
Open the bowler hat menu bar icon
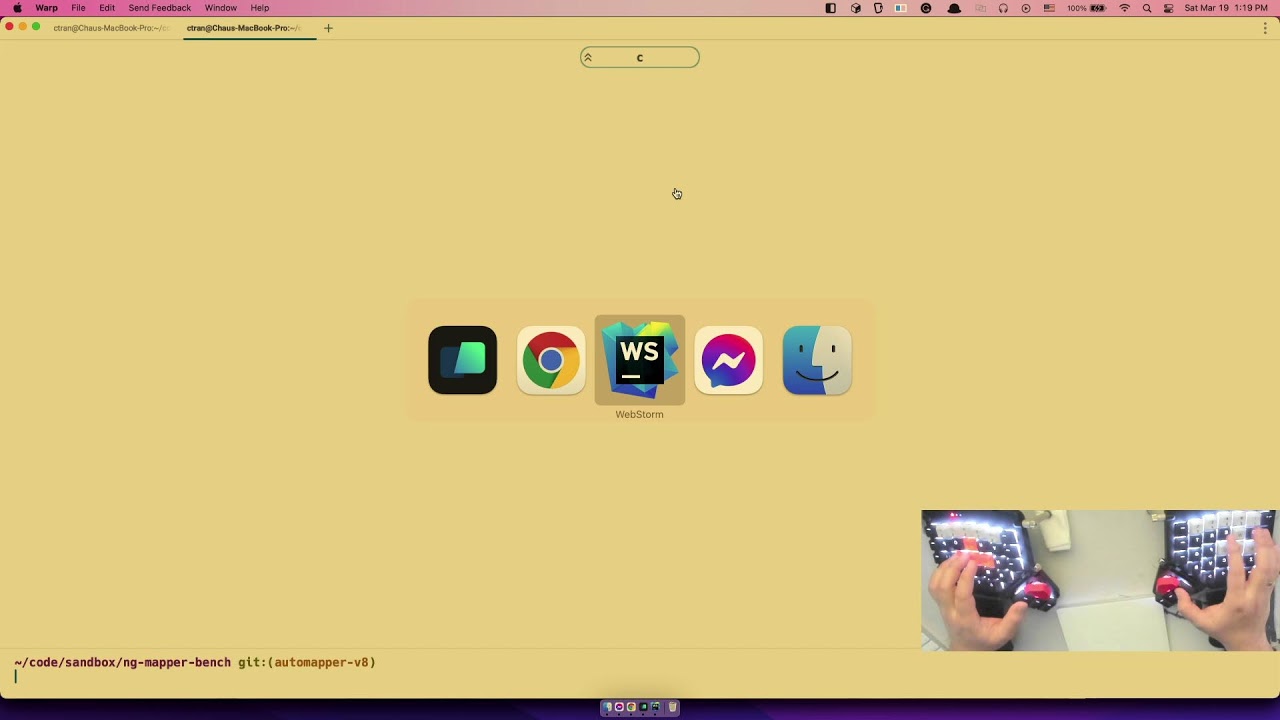click(x=954, y=8)
